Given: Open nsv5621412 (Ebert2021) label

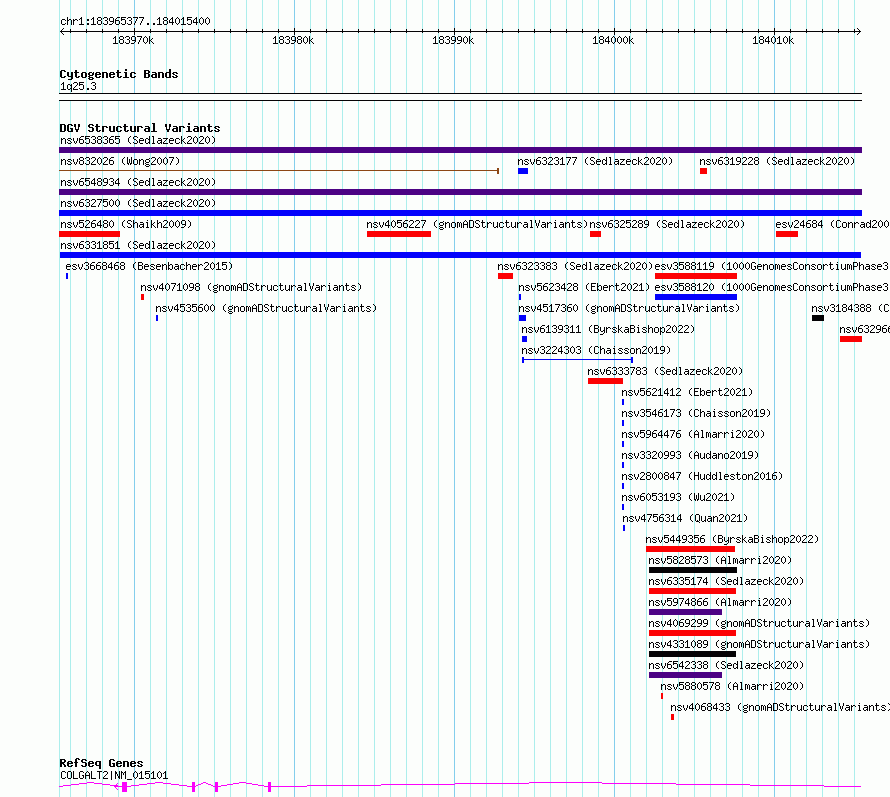Looking at the screenshot, I should click(687, 392).
